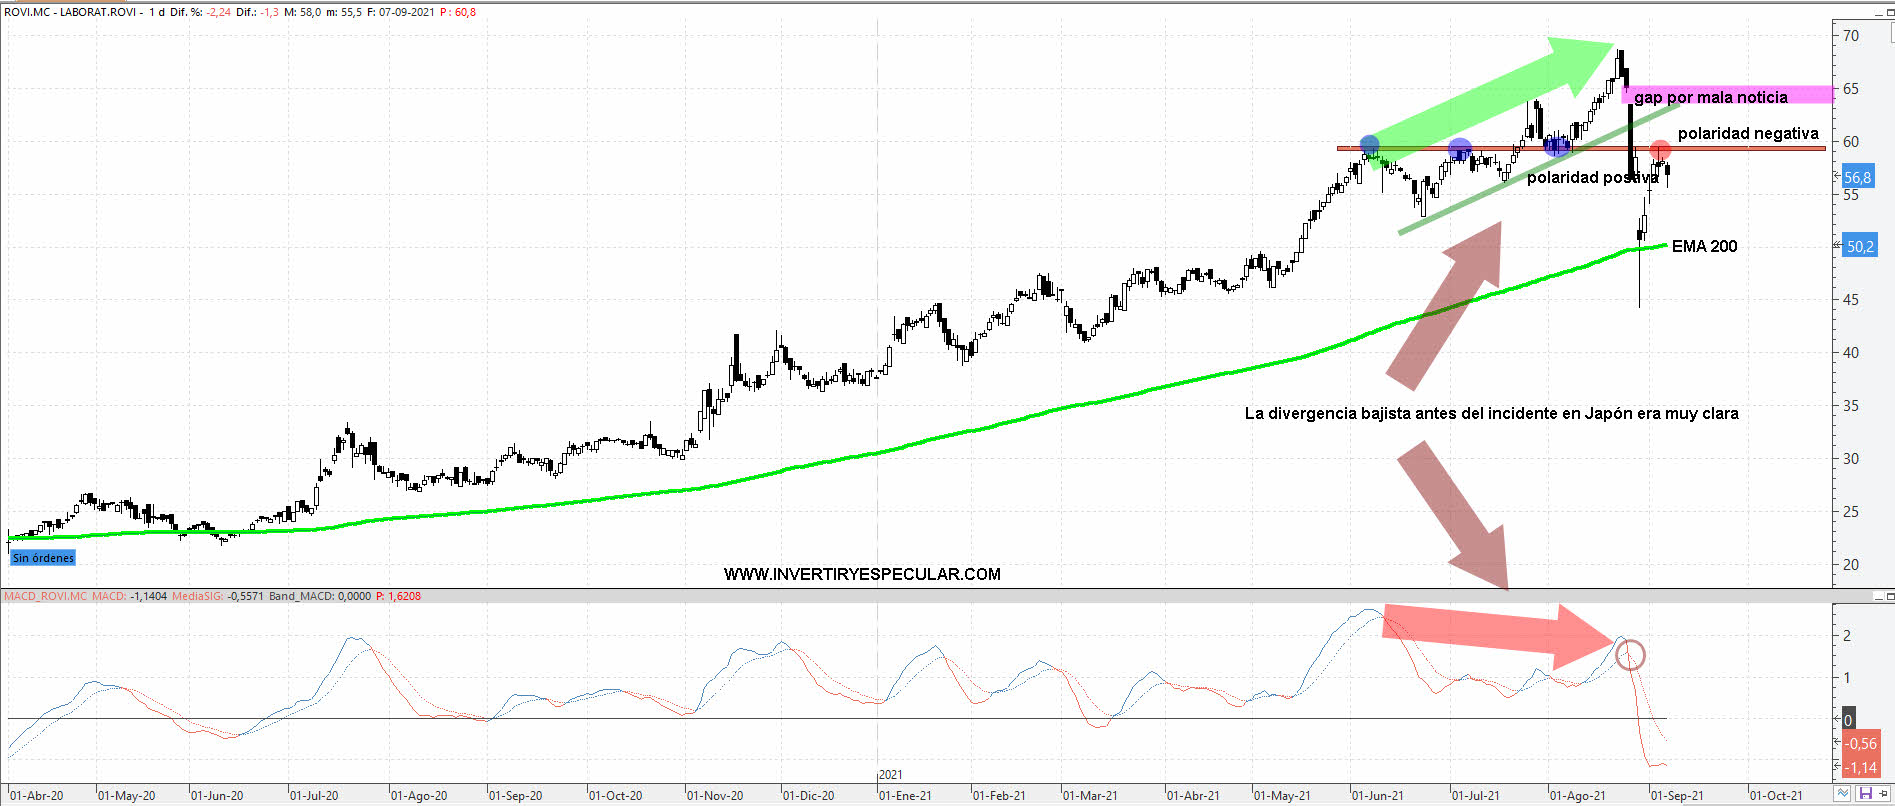Screen dimensions: 1895x806
Task: Maximize the MACD indicator panel
Action: 1890,596
